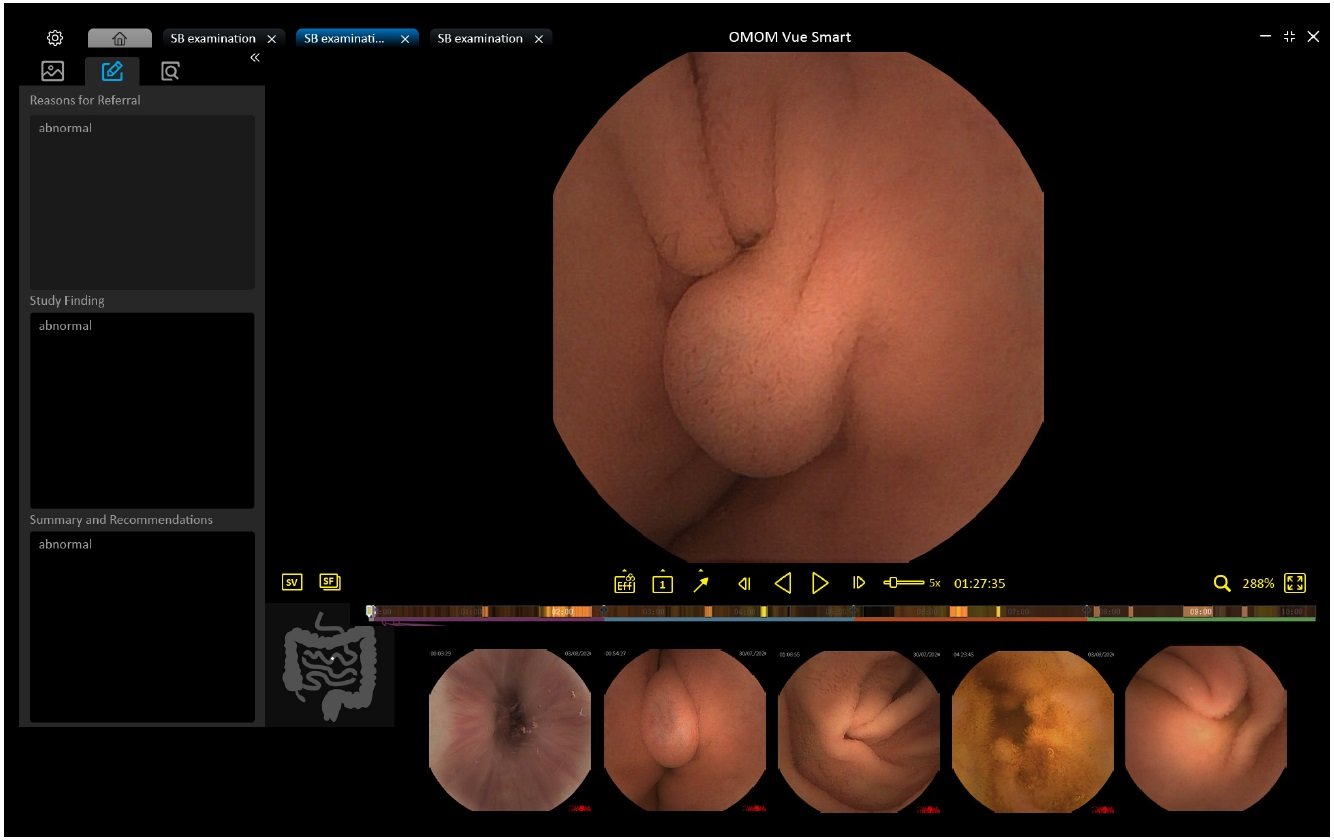Click the Summary and Recommendations text field
1334x840 pixels.
pos(141,626)
